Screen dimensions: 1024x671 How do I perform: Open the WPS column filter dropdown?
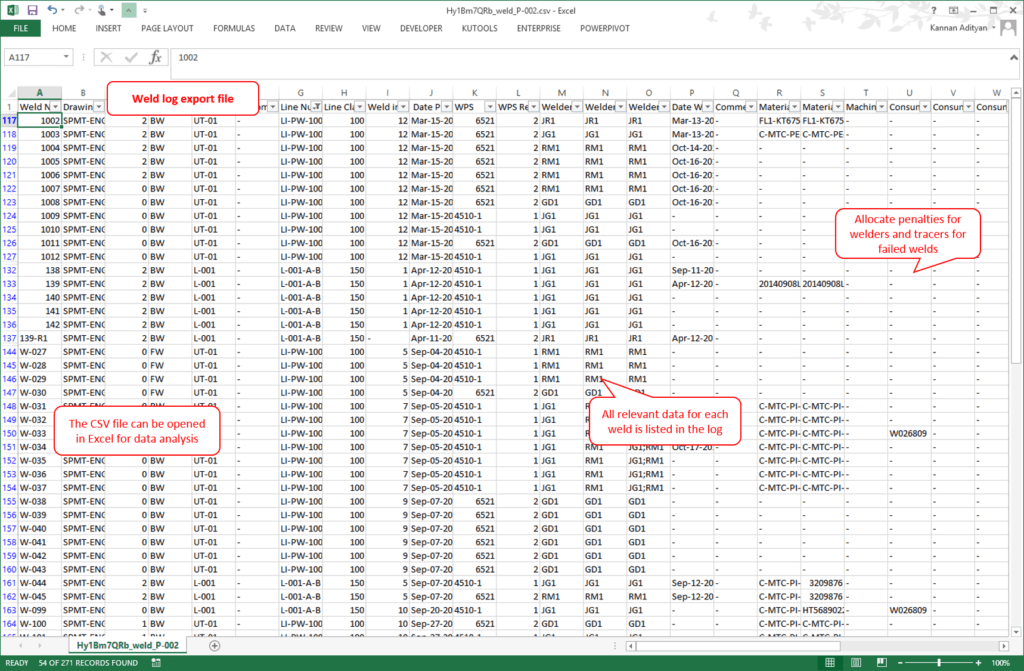(490, 106)
